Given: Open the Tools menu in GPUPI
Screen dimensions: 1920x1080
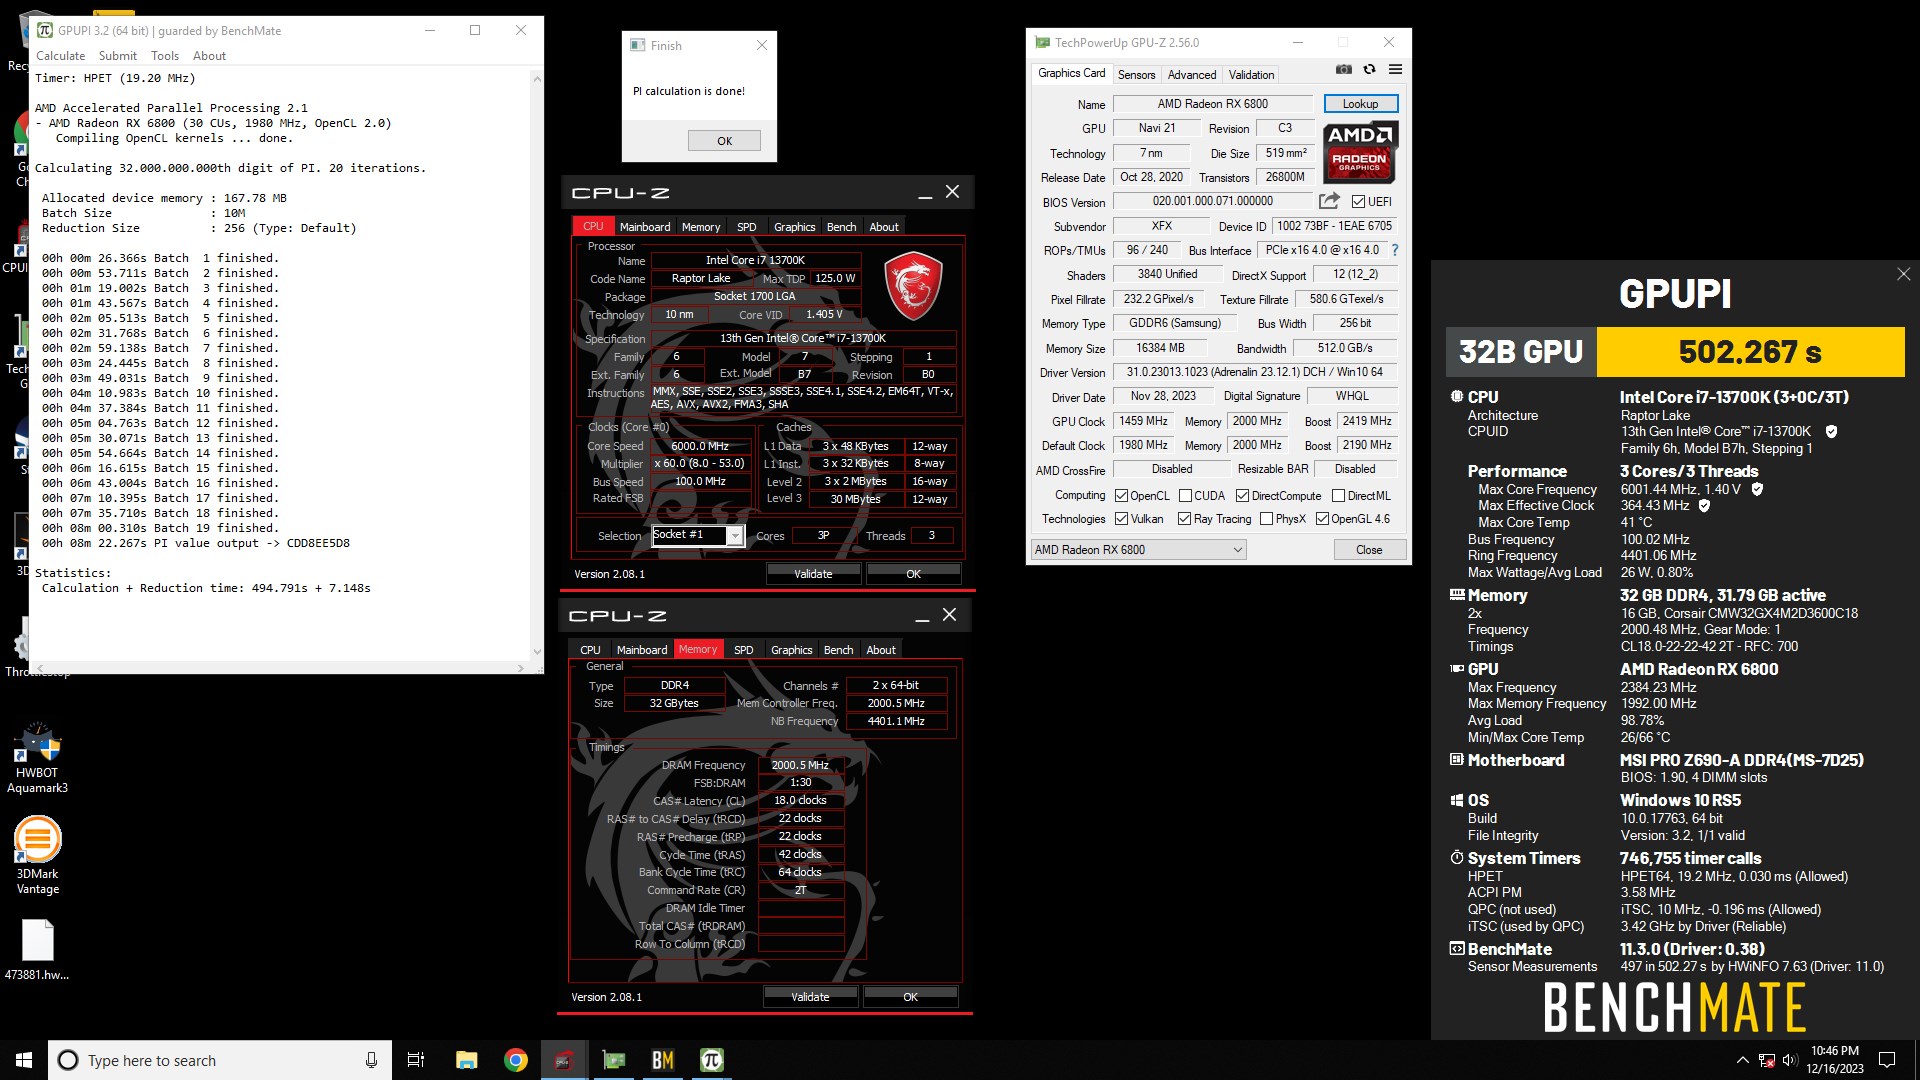Looking at the screenshot, I should tap(165, 56).
